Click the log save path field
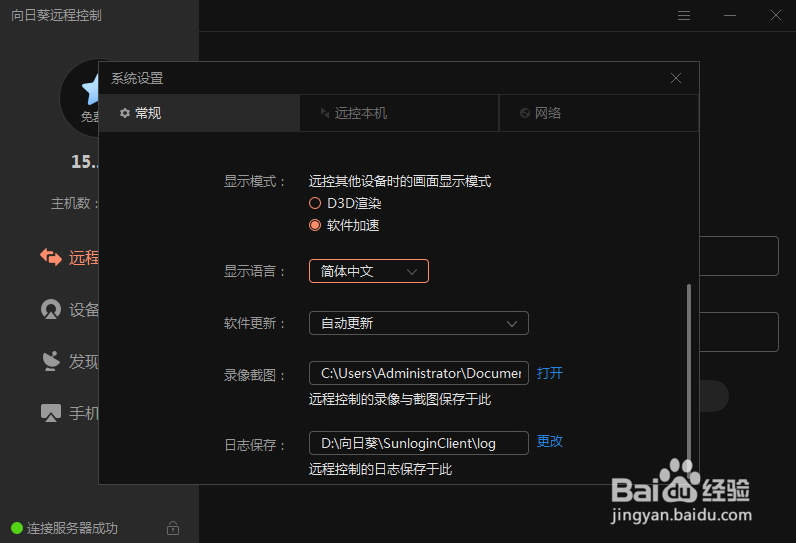Screen dimensions: 796x543 point(419,443)
